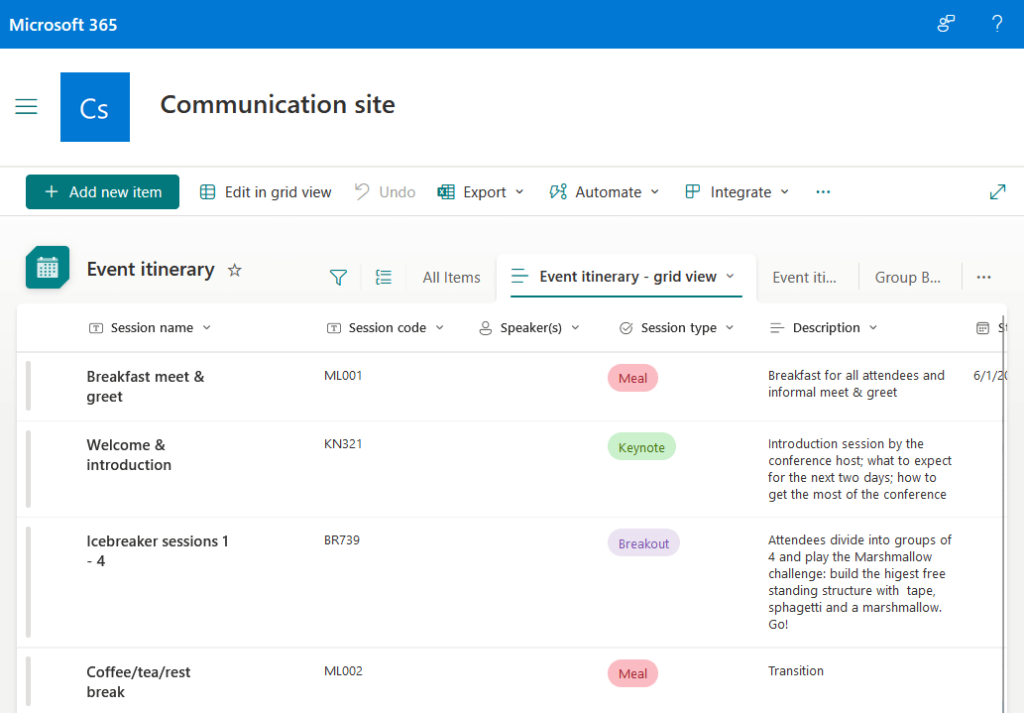
Task: Click session code BR739
Action: coord(342,540)
